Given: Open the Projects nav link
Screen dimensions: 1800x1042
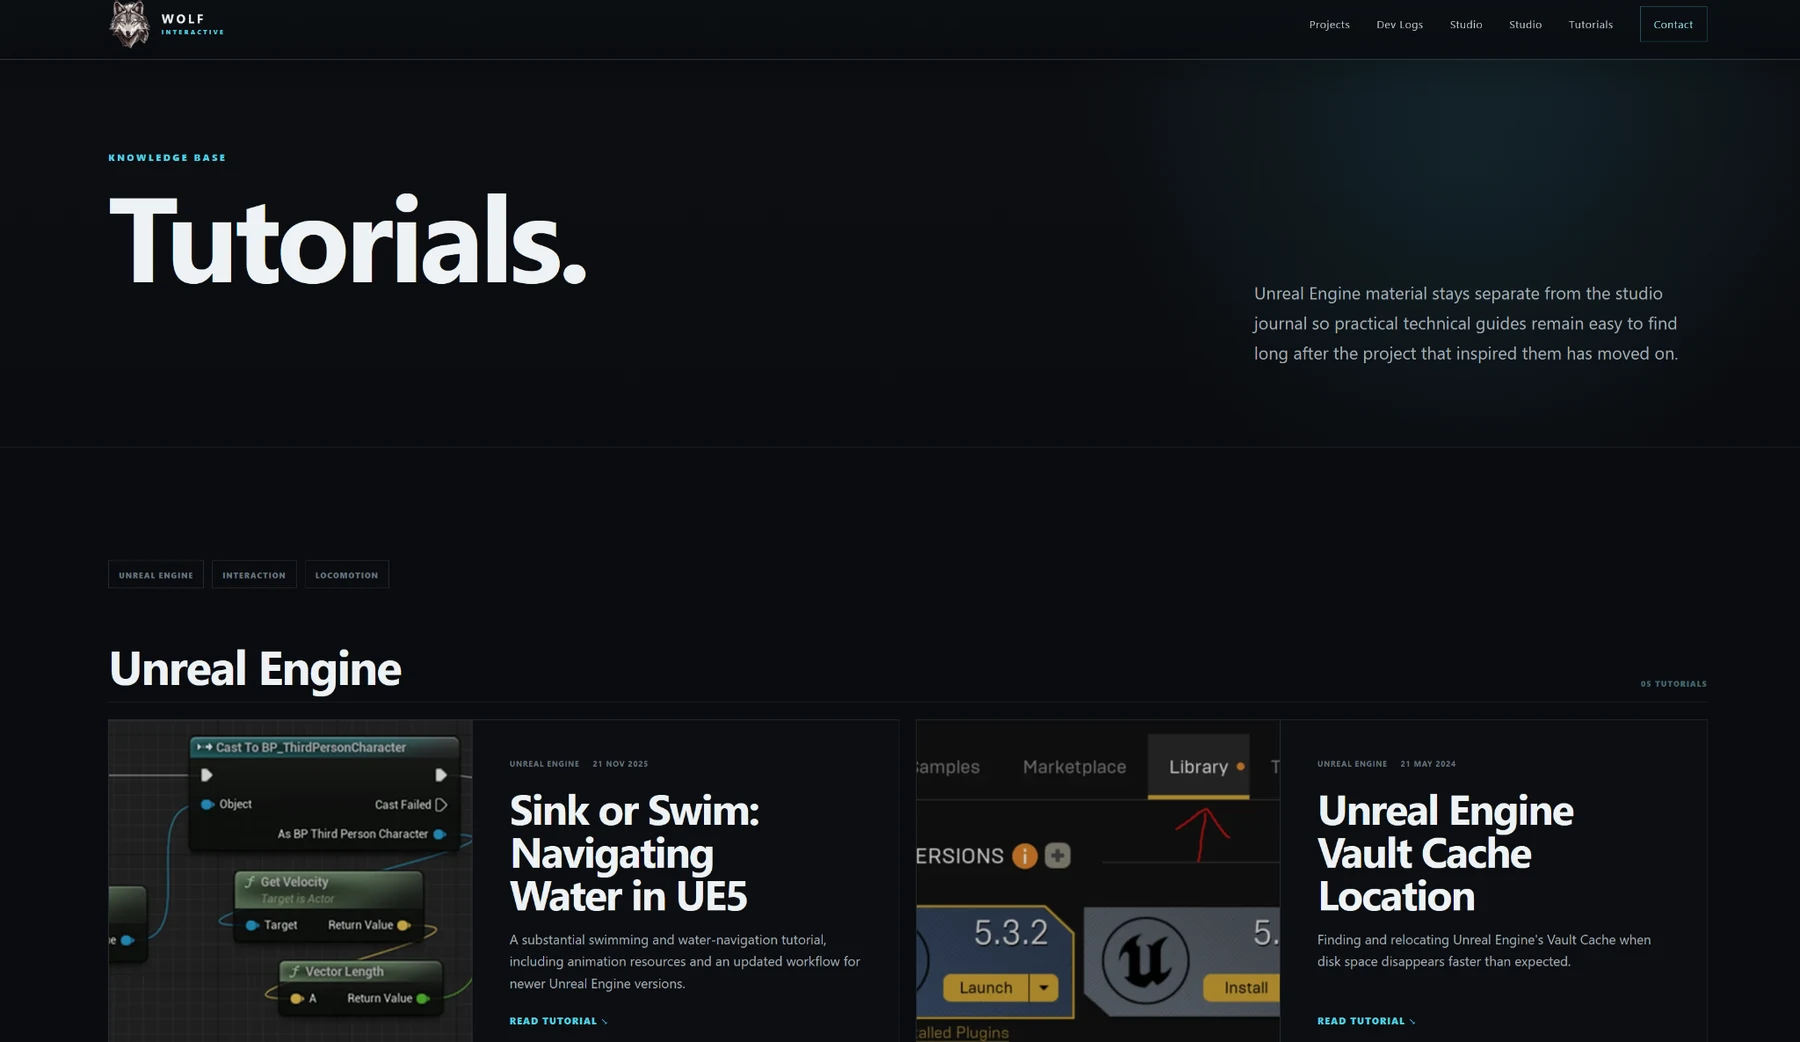Looking at the screenshot, I should tap(1329, 24).
